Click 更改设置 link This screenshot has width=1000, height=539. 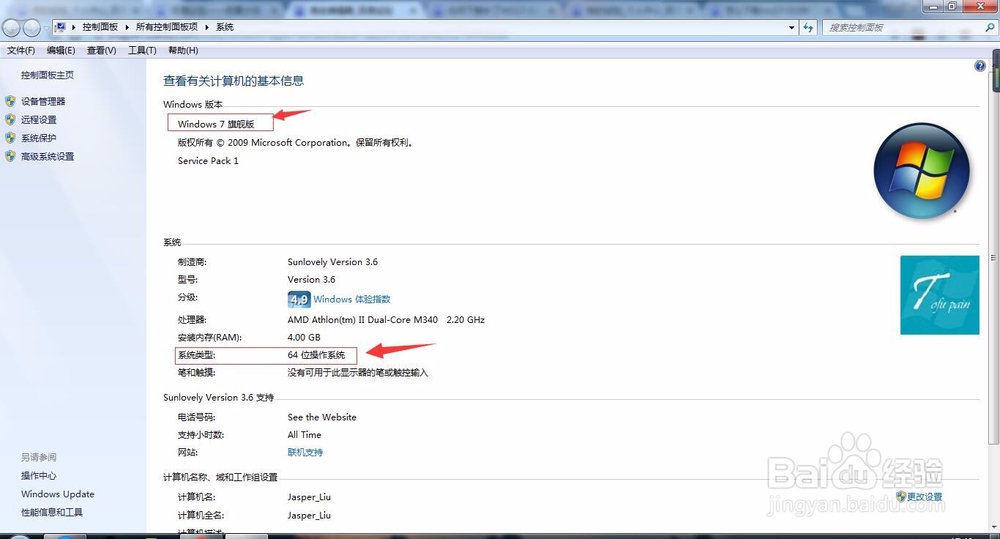tap(925, 497)
